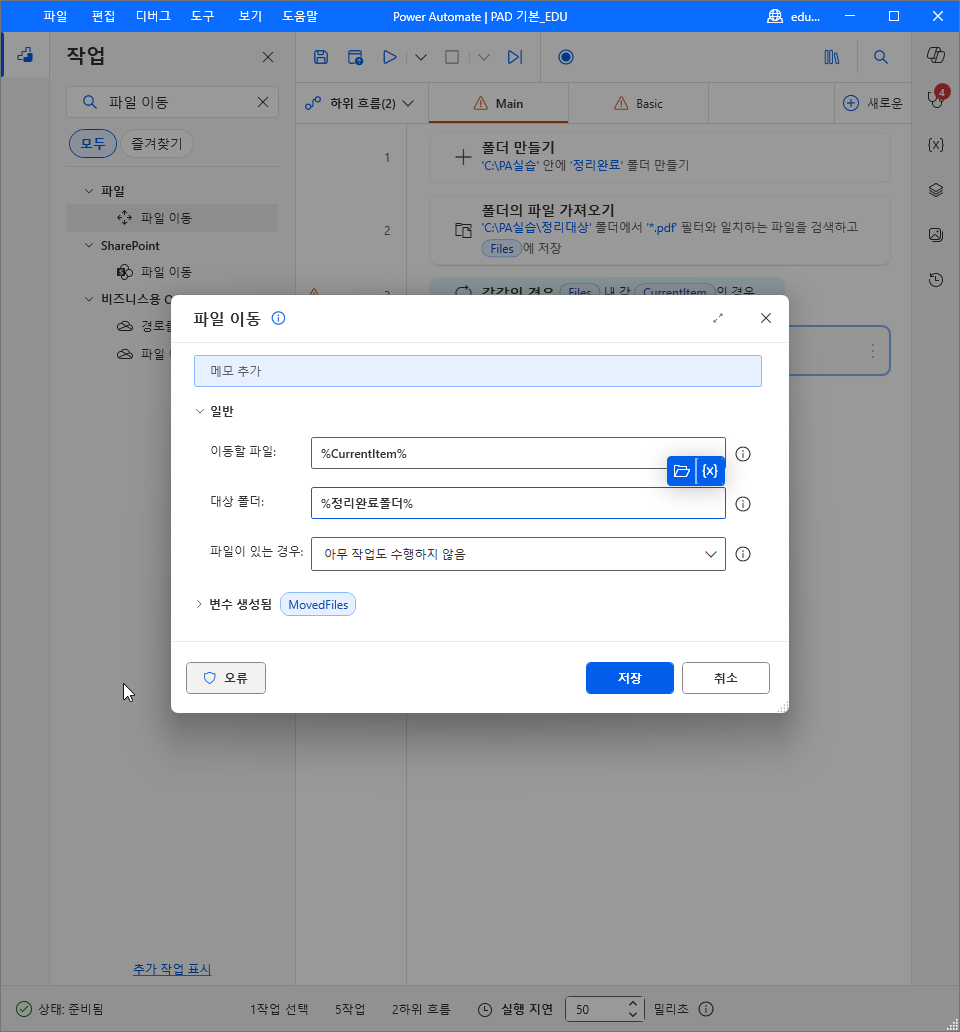Image resolution: width=960 pixels, height=1032 pixels.
Task: Collapse the 비즈니스용 group chevron
Action: [89, 299]
